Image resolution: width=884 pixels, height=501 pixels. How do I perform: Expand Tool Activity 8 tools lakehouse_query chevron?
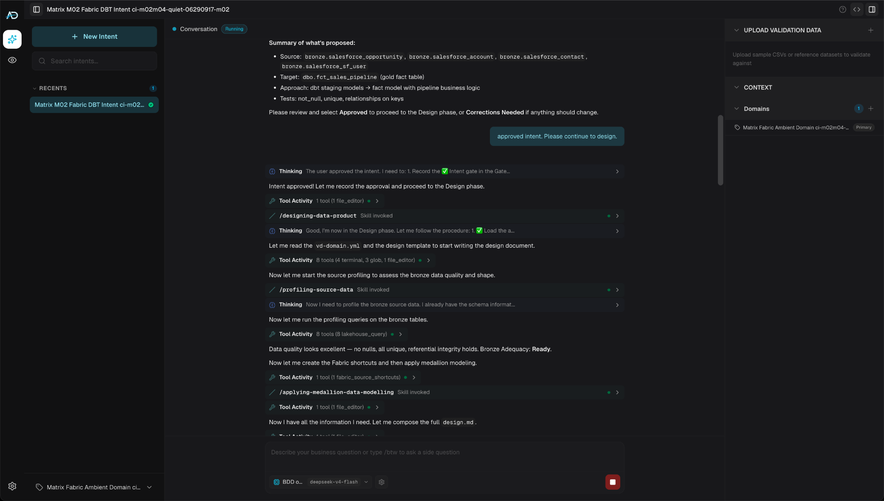pos(400,334)
